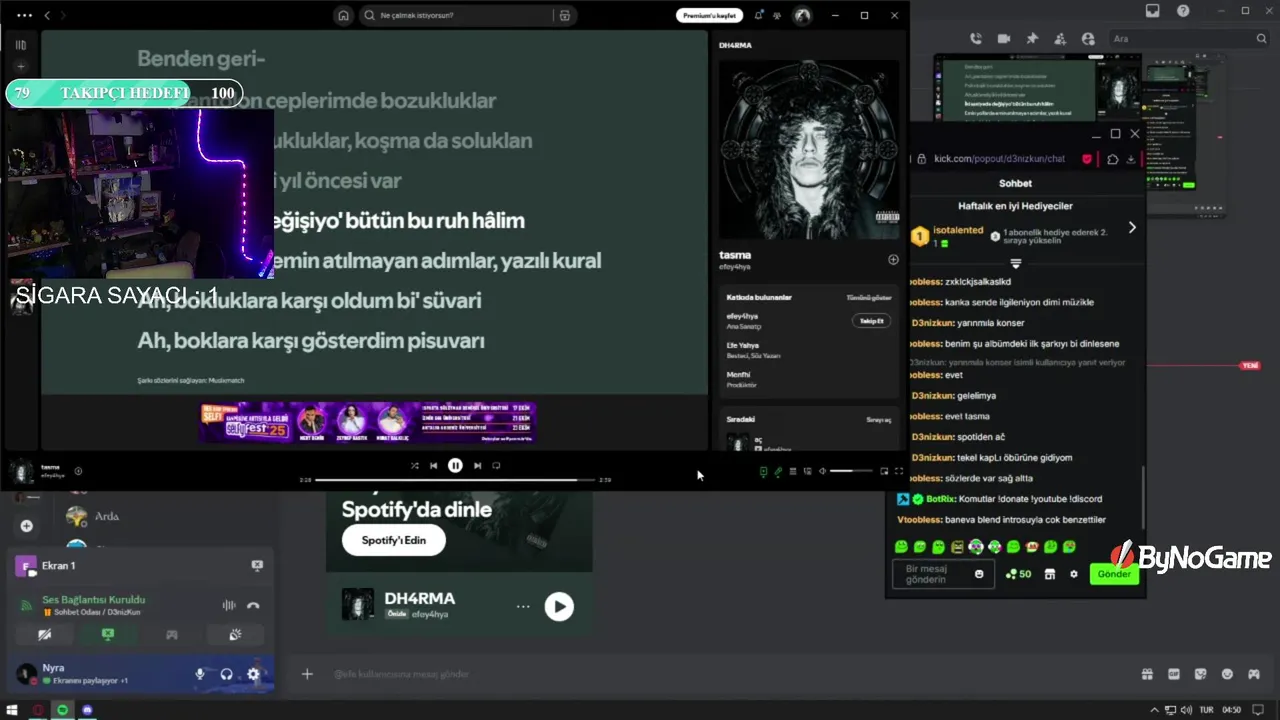Collapse the pinned gifters panel chevron

(x=1015, y=264)
